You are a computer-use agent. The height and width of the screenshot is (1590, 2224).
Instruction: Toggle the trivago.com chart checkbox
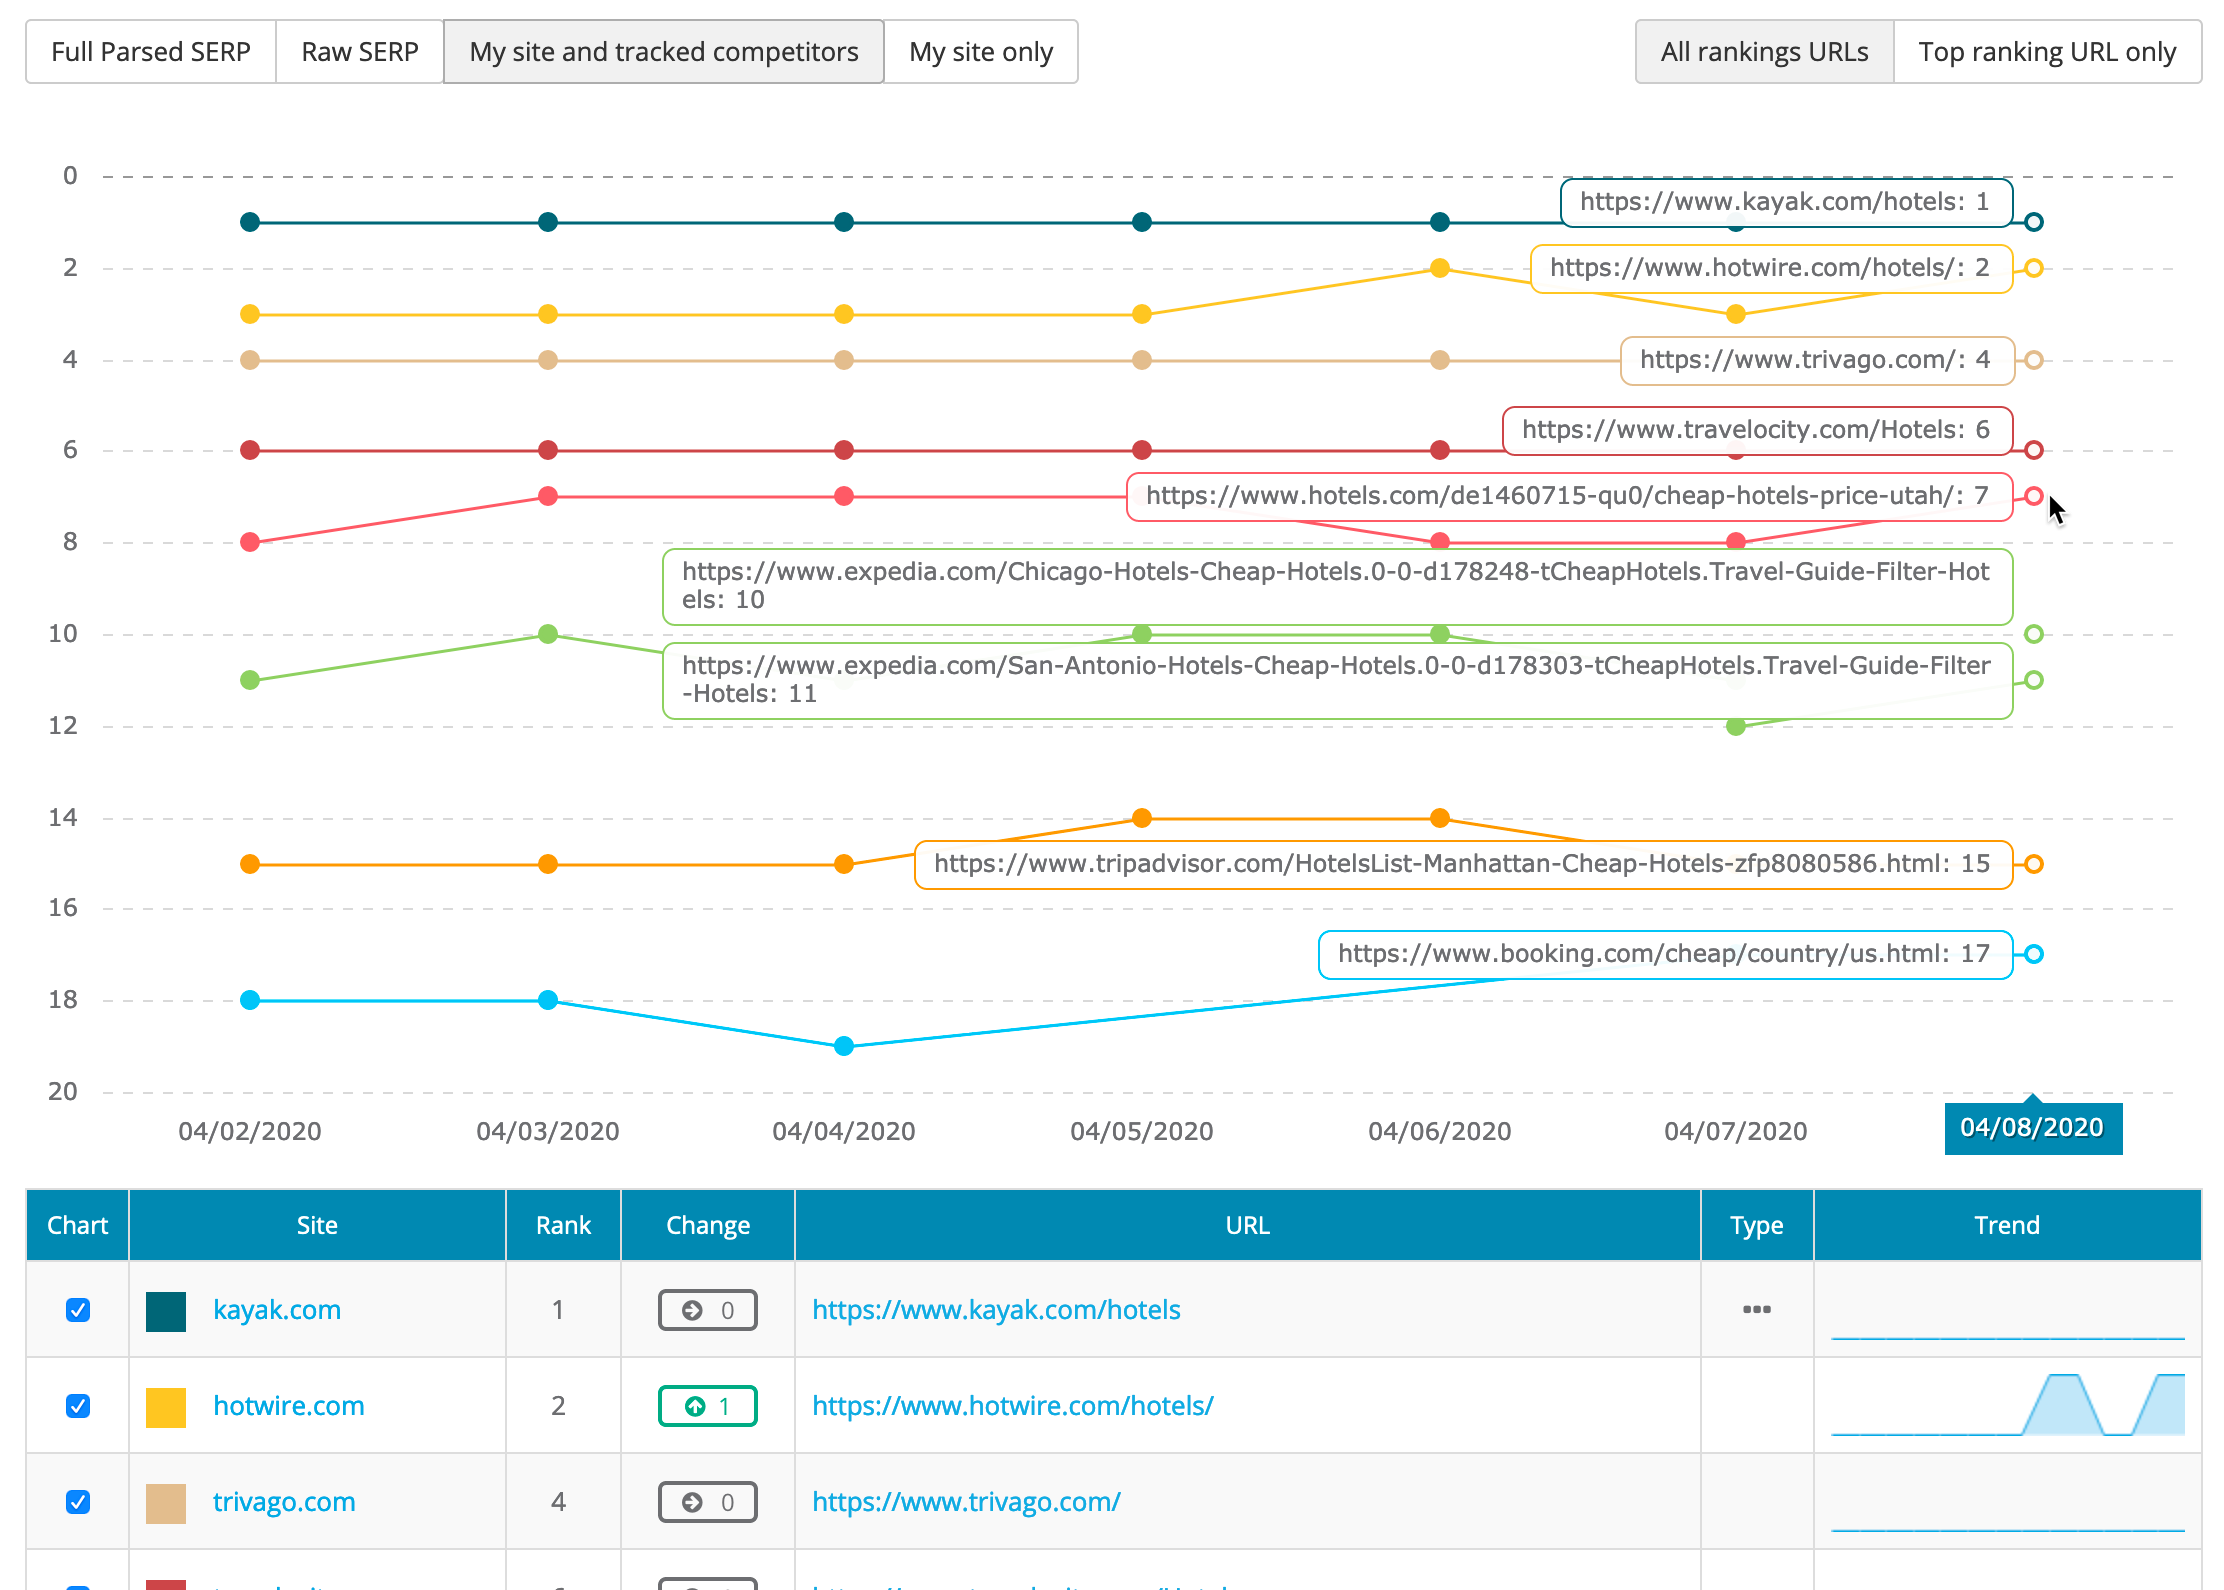tap(78, 1502)
